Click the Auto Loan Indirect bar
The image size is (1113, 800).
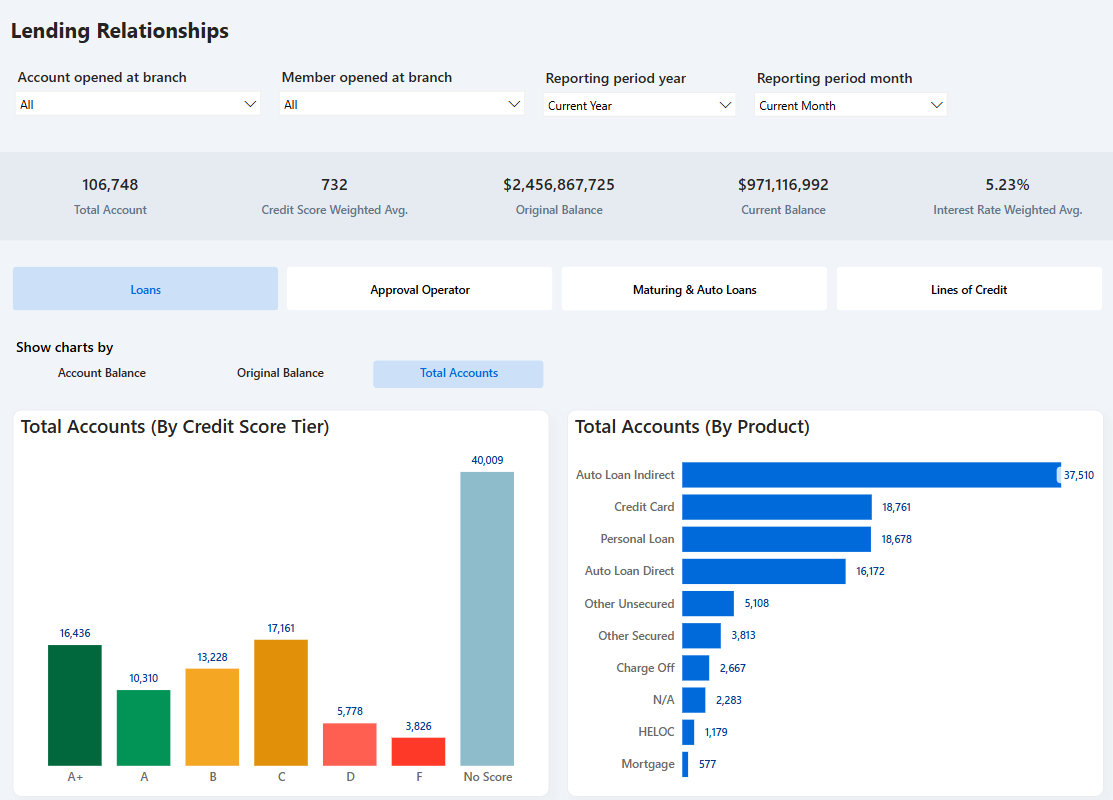pyautogui.click(x=870, y=475)
